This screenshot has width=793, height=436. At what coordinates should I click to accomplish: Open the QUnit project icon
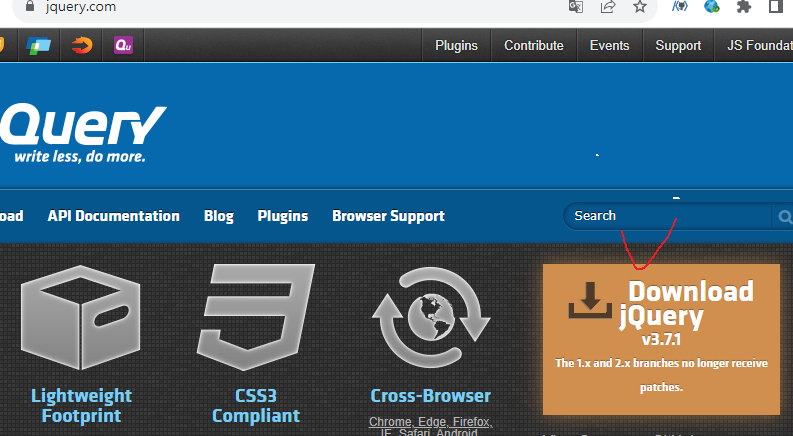123,45
